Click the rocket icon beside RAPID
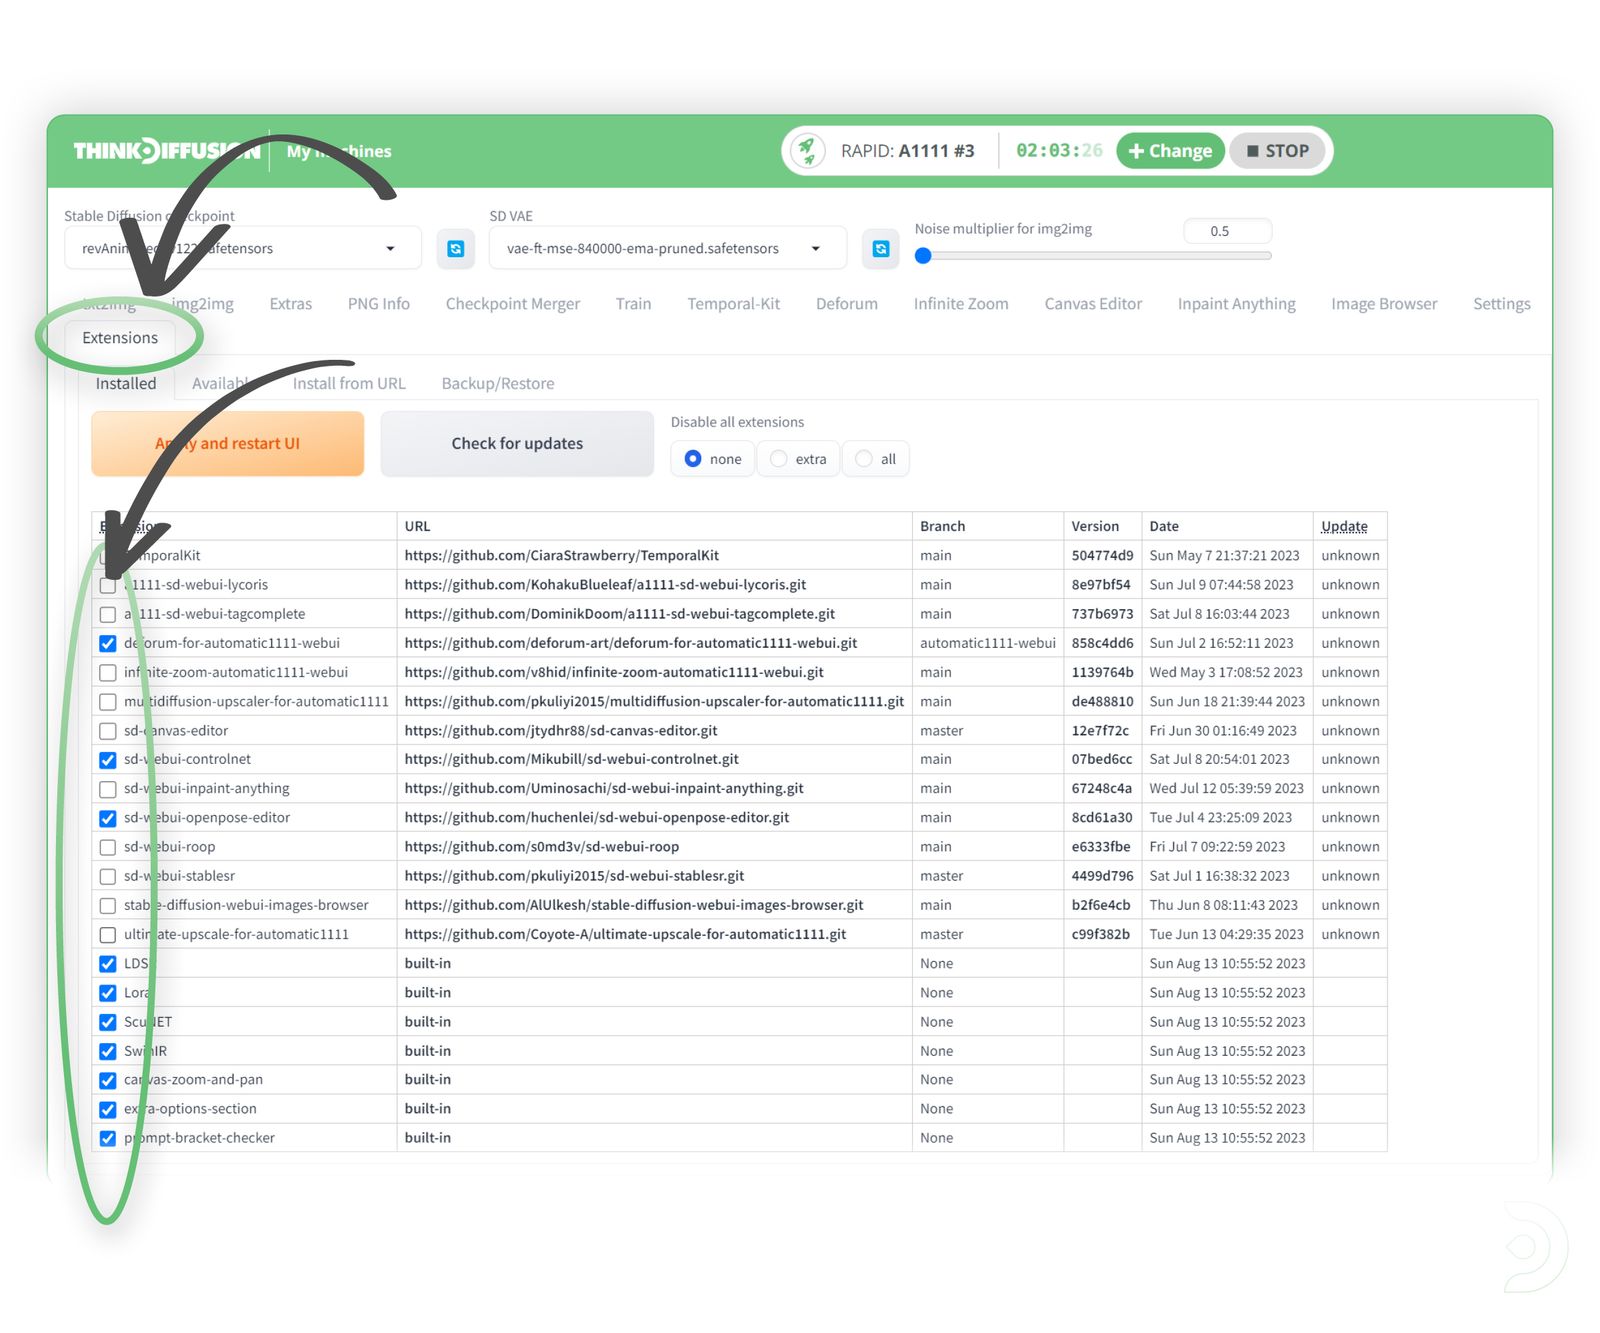The height and width of the screenshot is (1333, 1600). point(806,150)
